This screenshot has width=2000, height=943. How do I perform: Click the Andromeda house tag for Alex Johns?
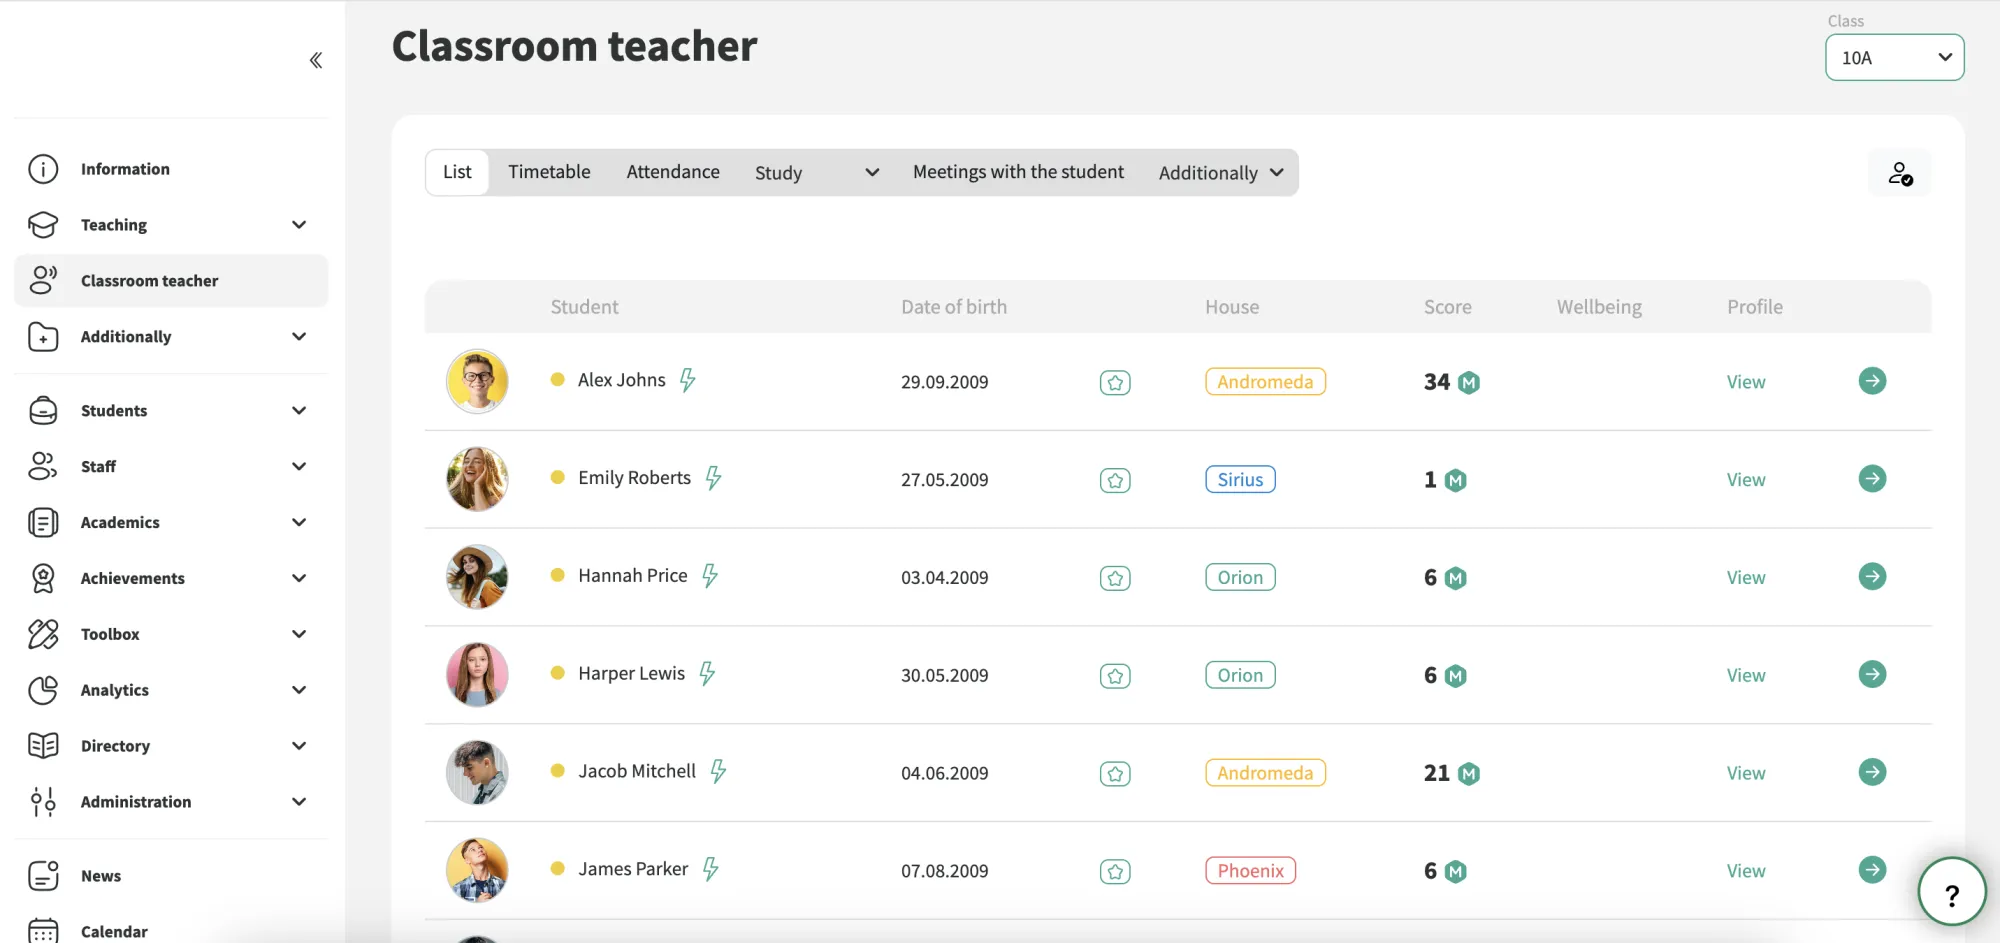pyautogui.click(x=1265, y=382)
